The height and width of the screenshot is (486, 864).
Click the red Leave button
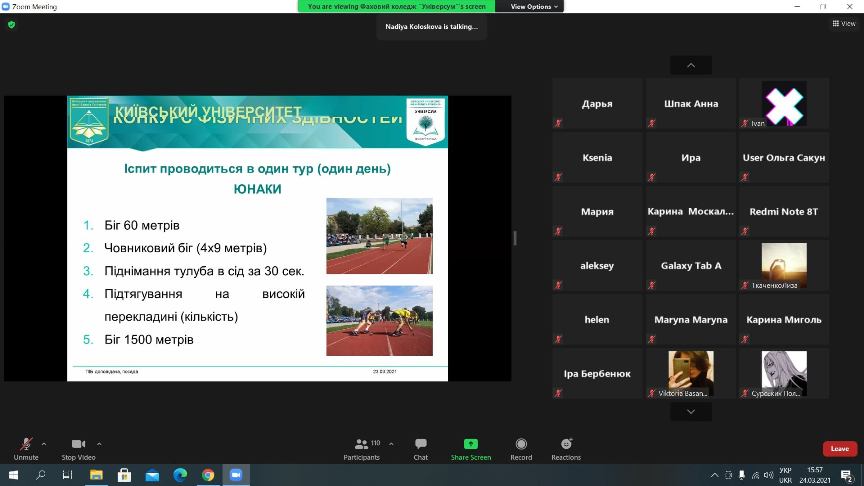[x=839, y=448]
